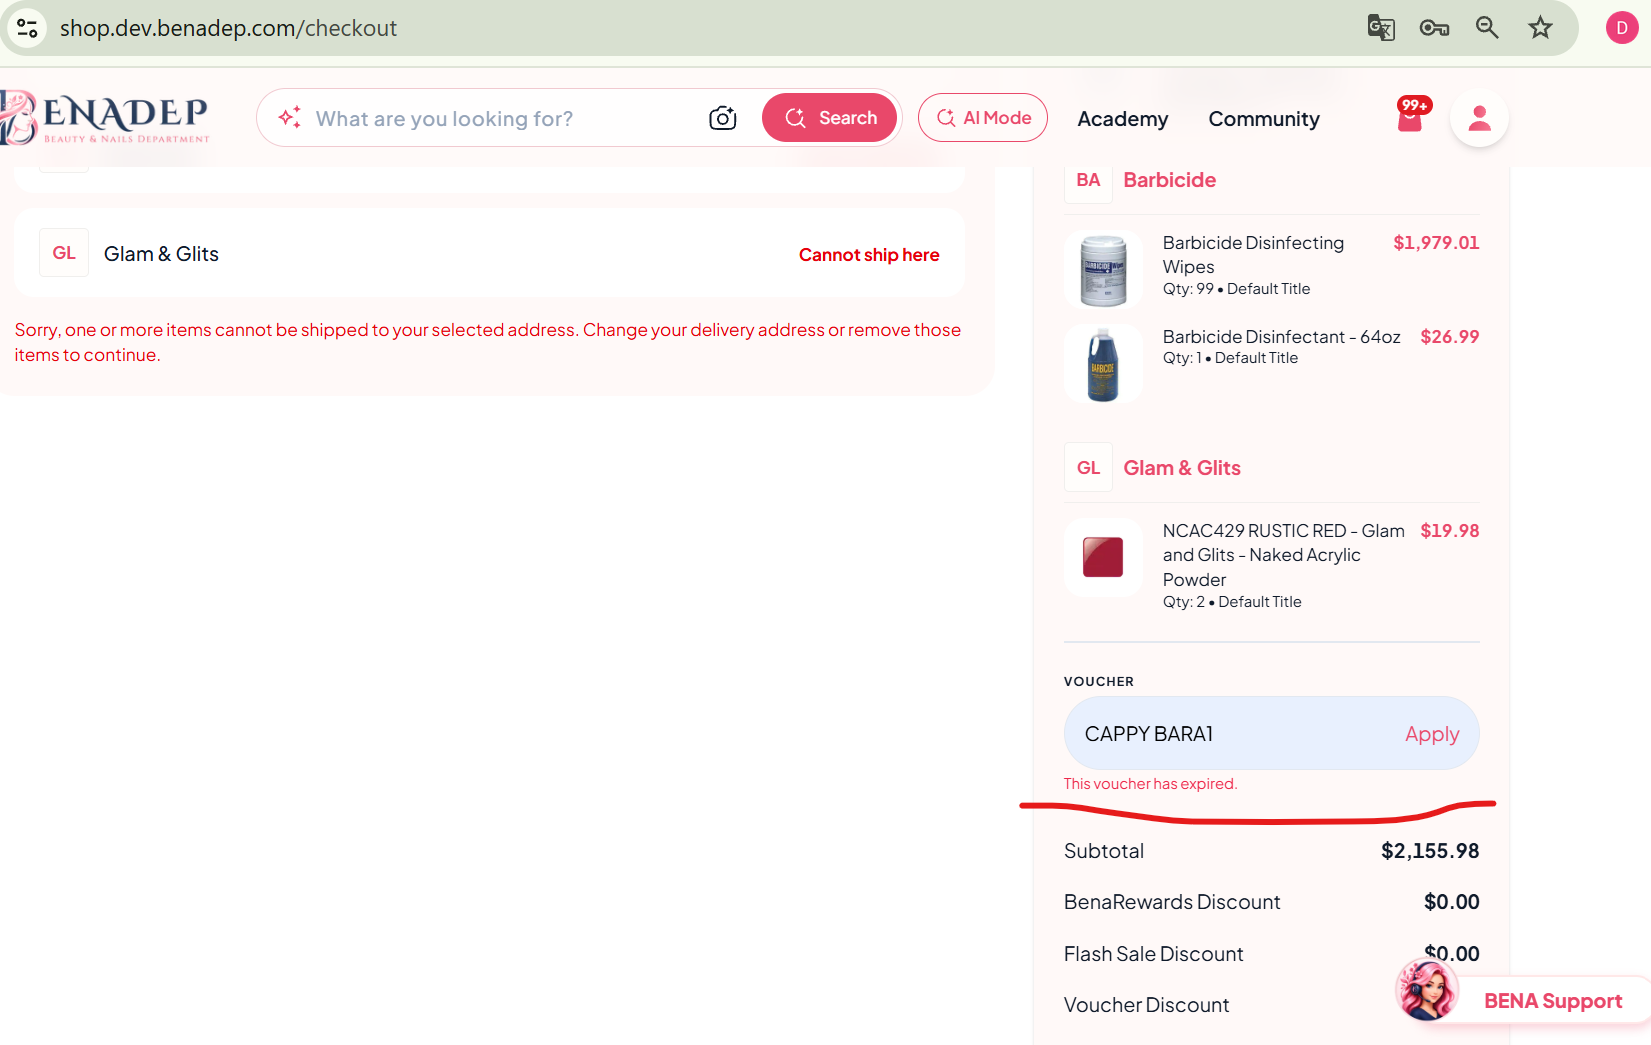
Task: Click the password key icon in address bar
Action: click(1434, 28)
